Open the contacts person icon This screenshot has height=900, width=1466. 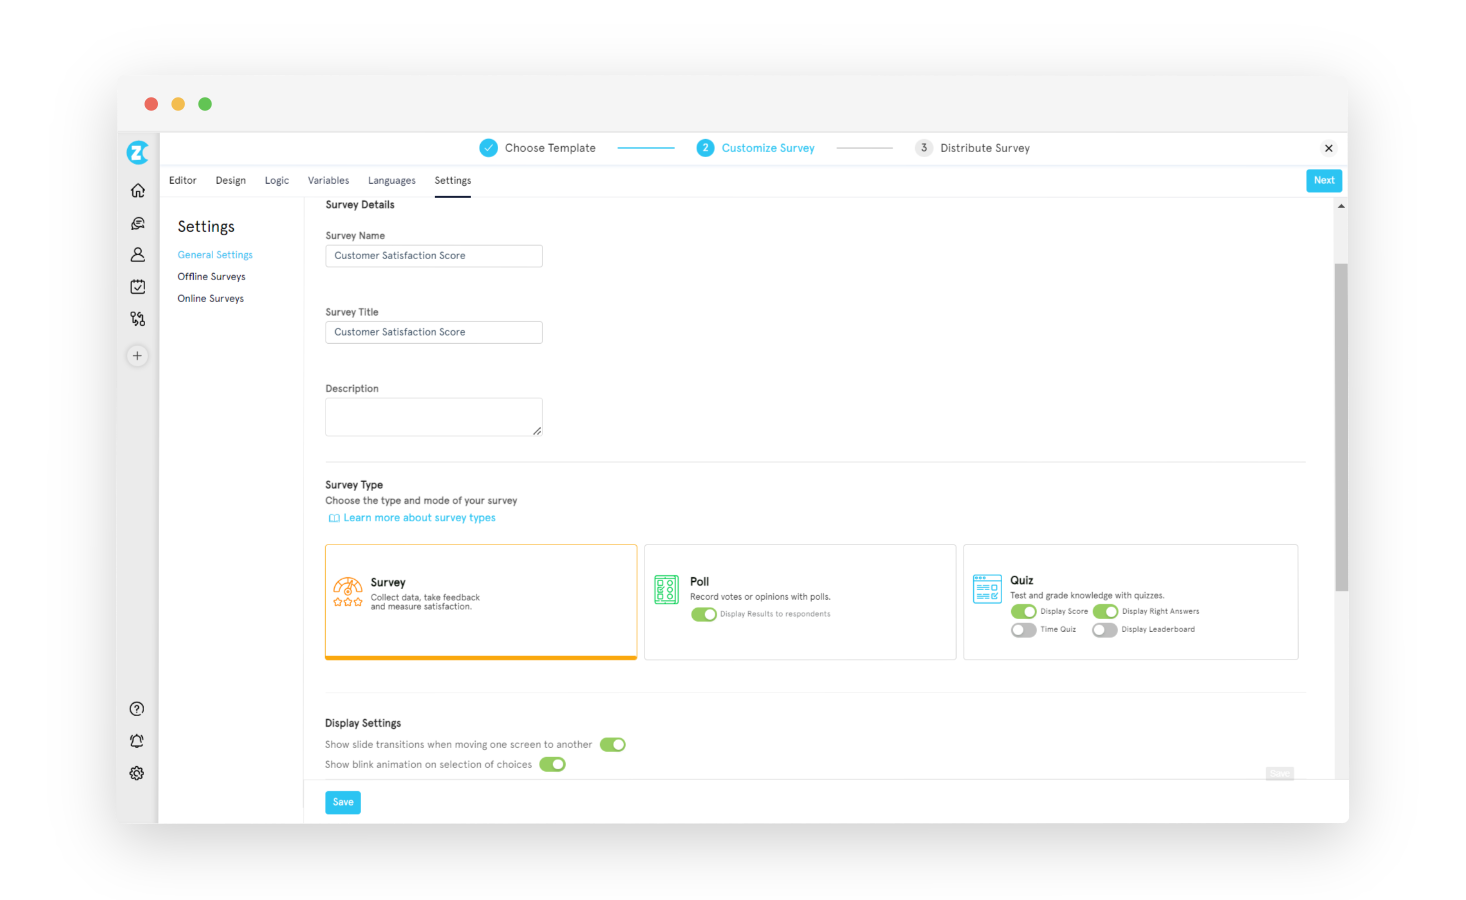tap(137, 254)
